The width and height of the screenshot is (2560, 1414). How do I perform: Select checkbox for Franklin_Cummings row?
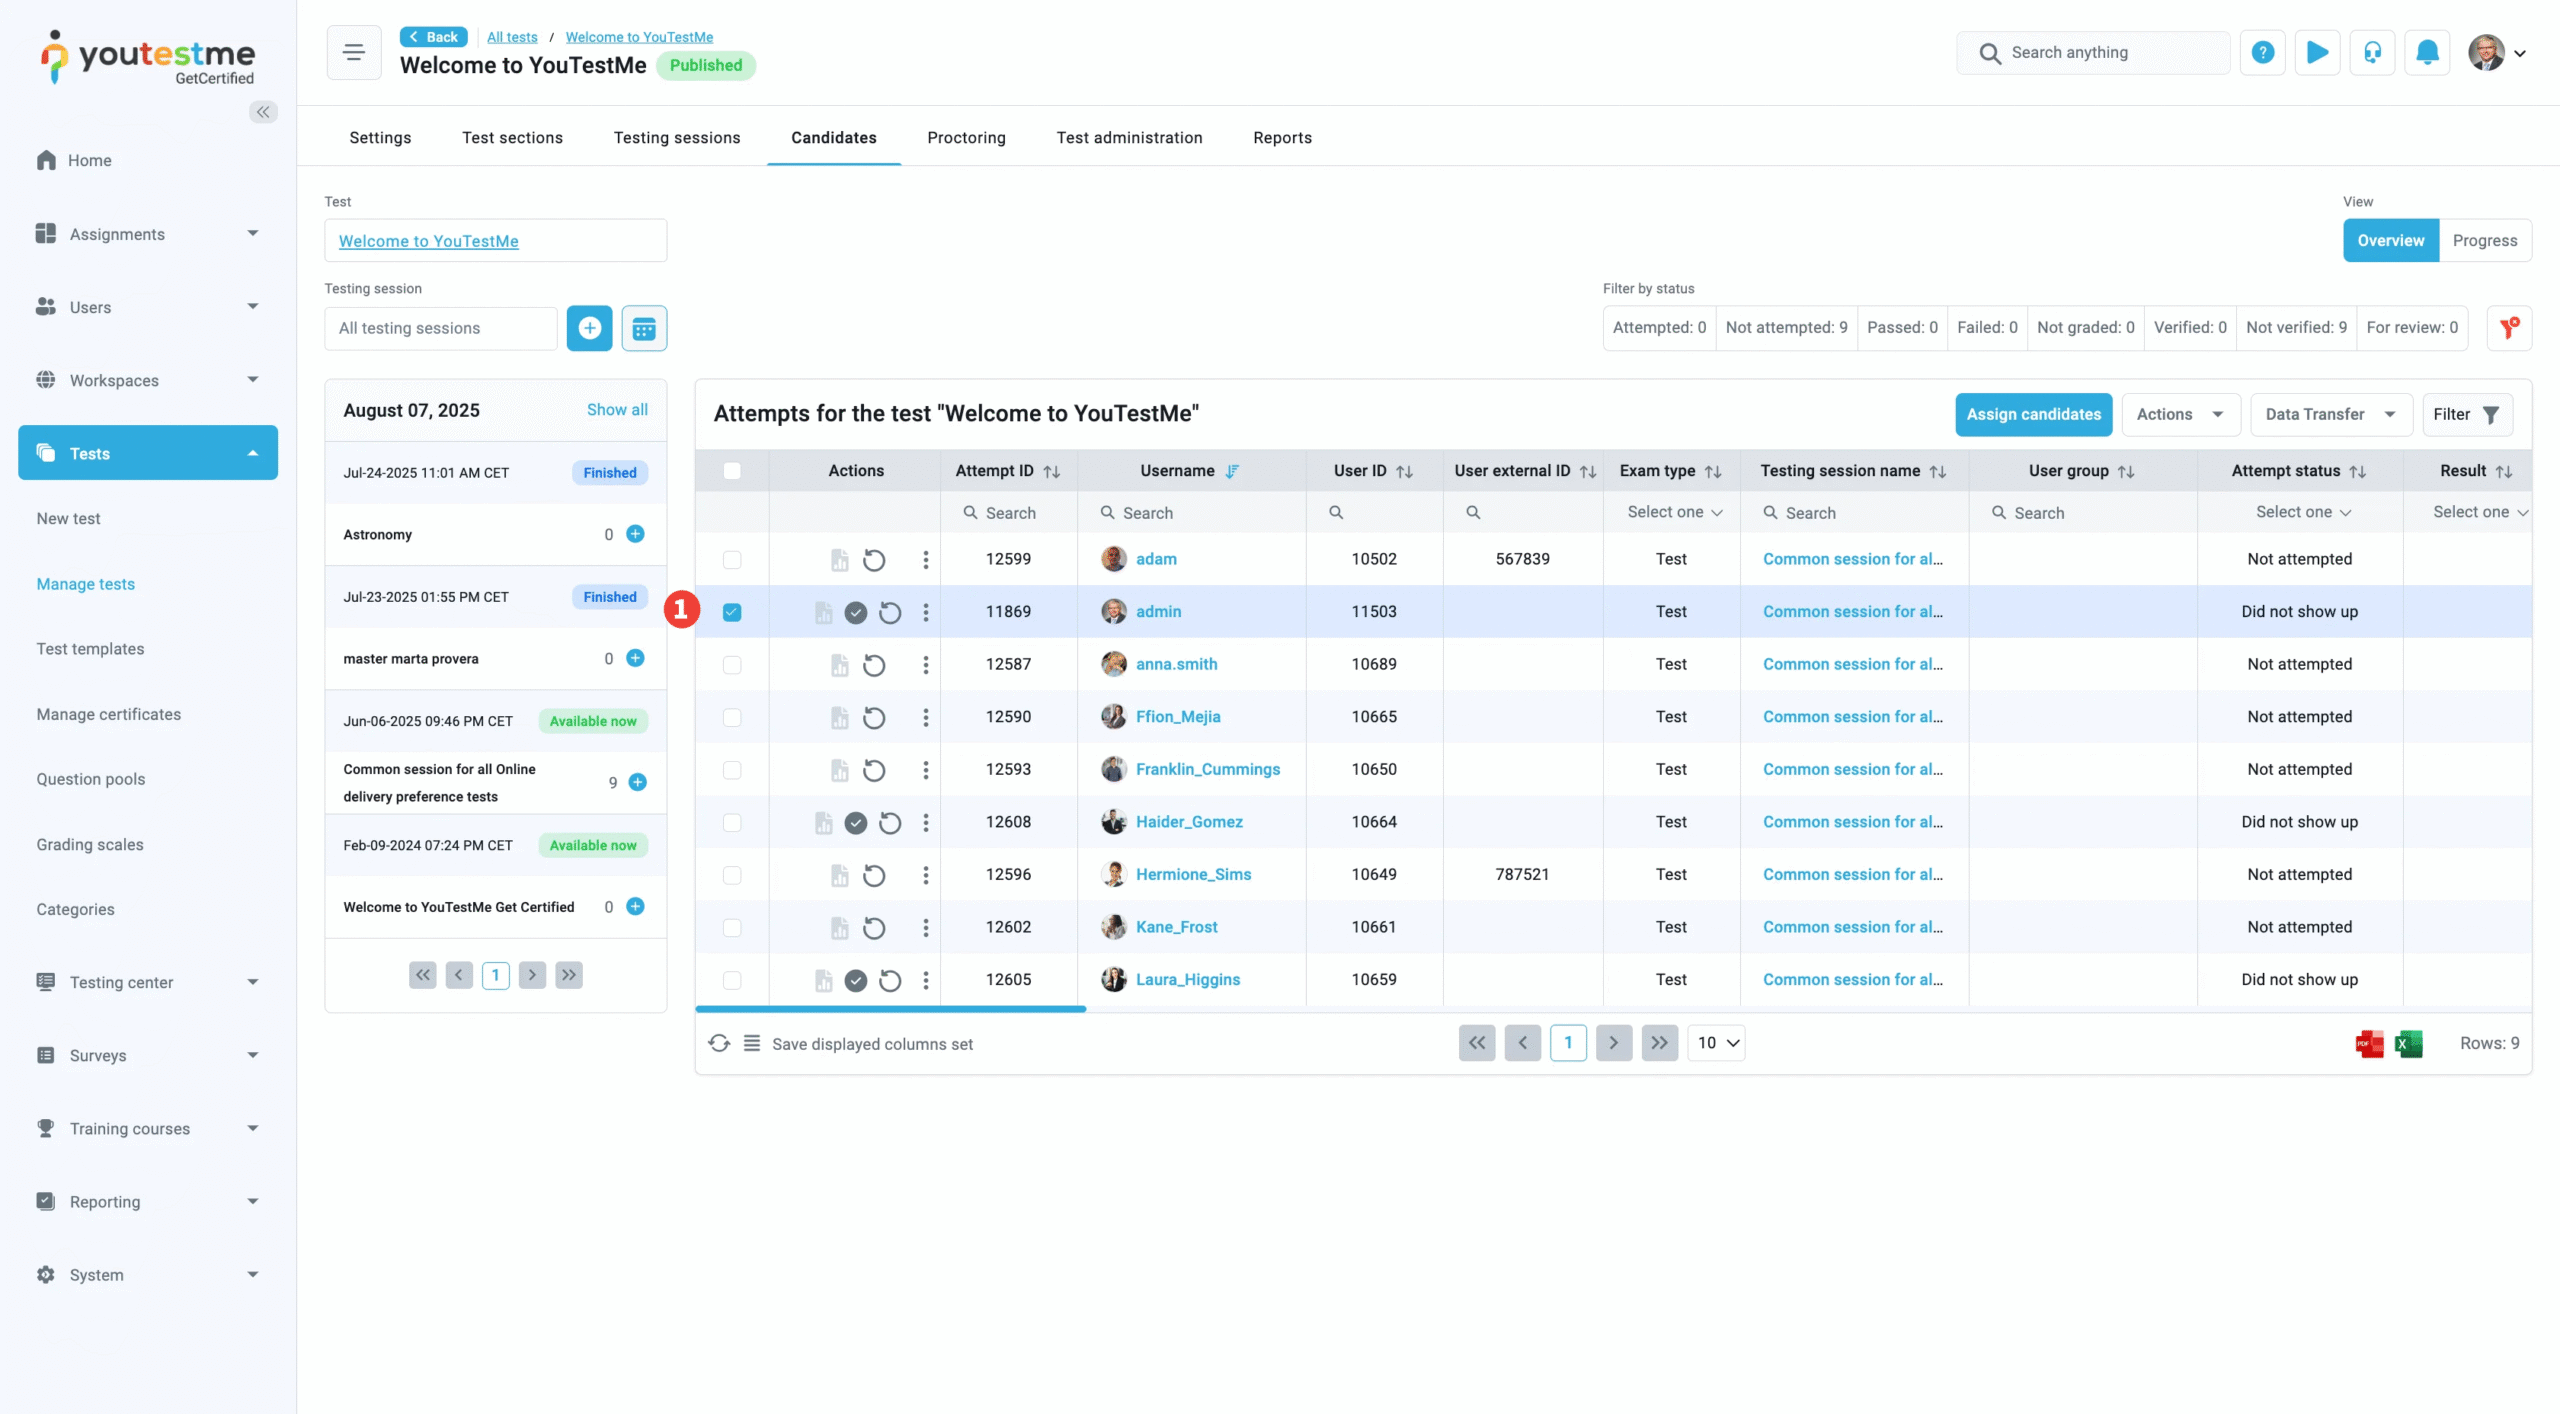coord(732,770)
